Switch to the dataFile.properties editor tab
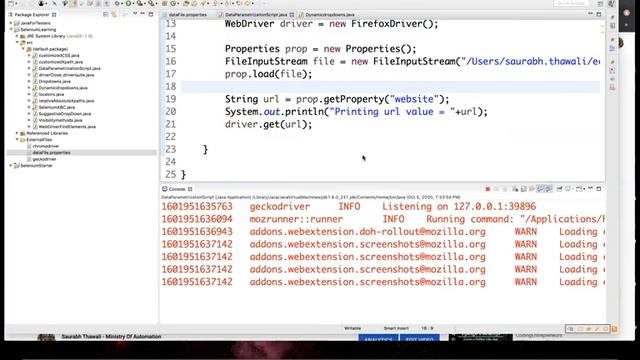Image resolution: width=640 pixels, height=360 pixels. (x=187, y=15)
